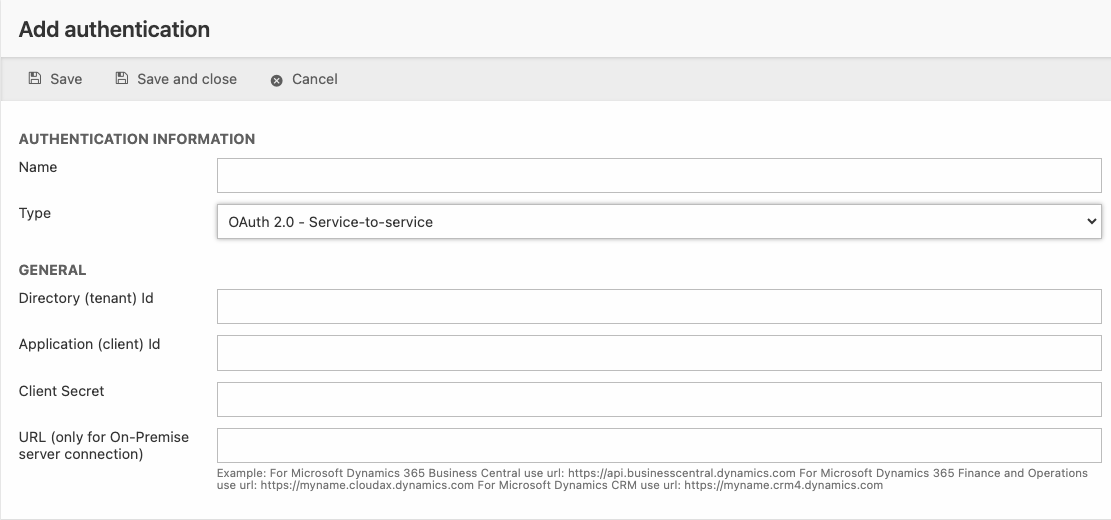This screenshot has width=1111, height=520.
Task: Focus the Client Secret input
Action: (x=658, y=399)
